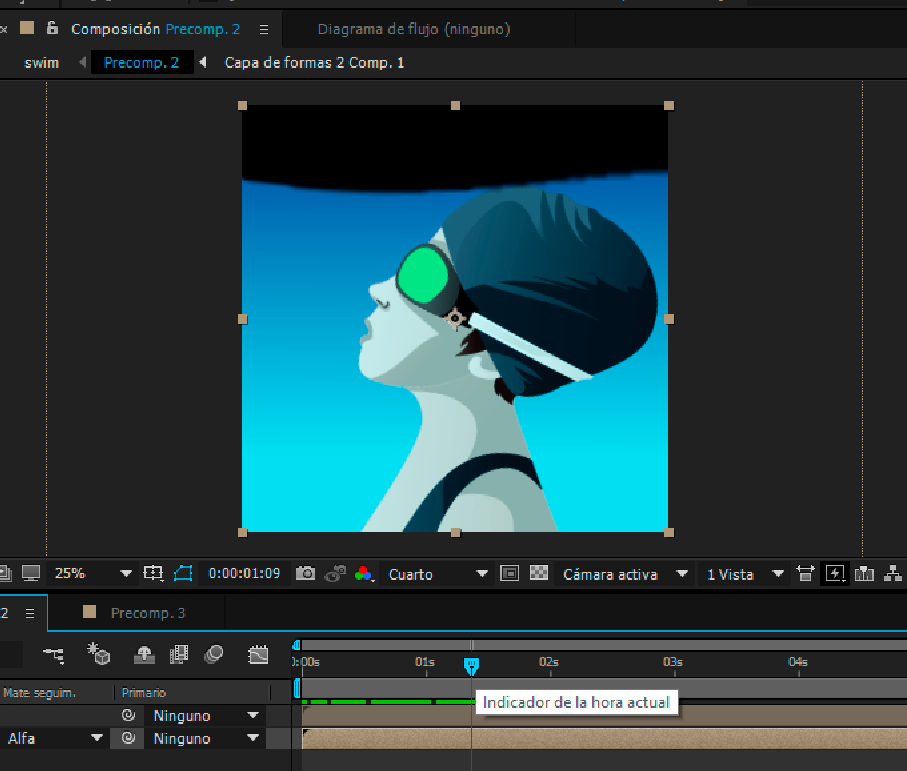907x771 pixels.
Task: Switch to the Precomp. 3 timeline tab
Action: [x=148, y=613]
